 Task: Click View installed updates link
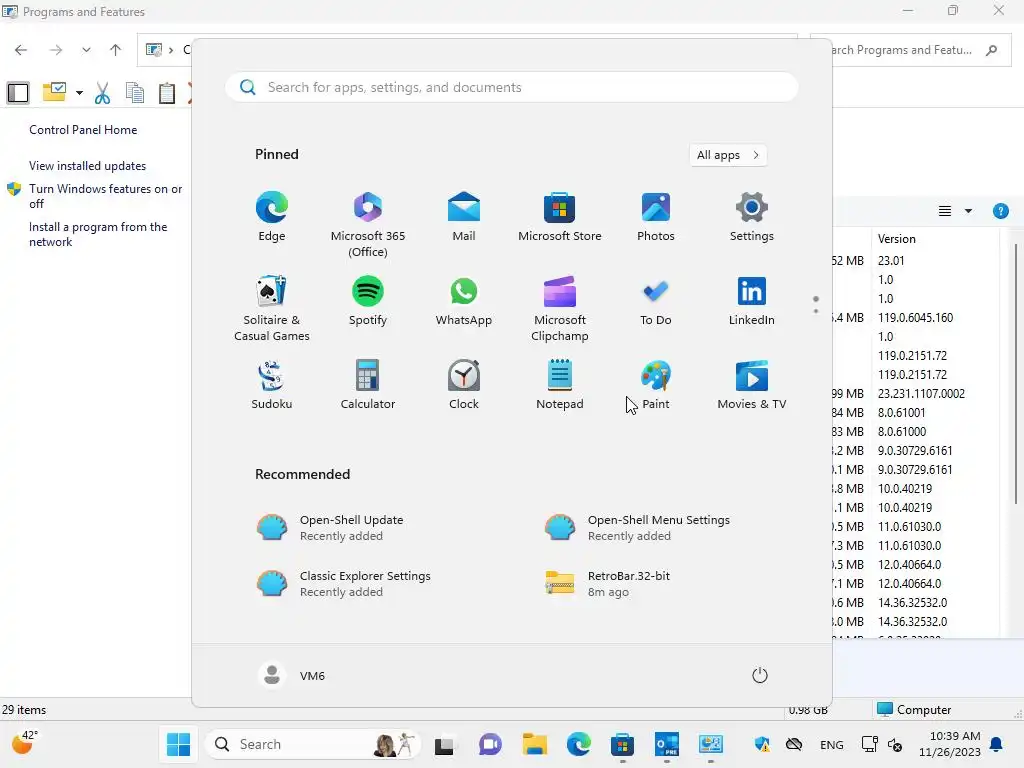click(88, 166)
